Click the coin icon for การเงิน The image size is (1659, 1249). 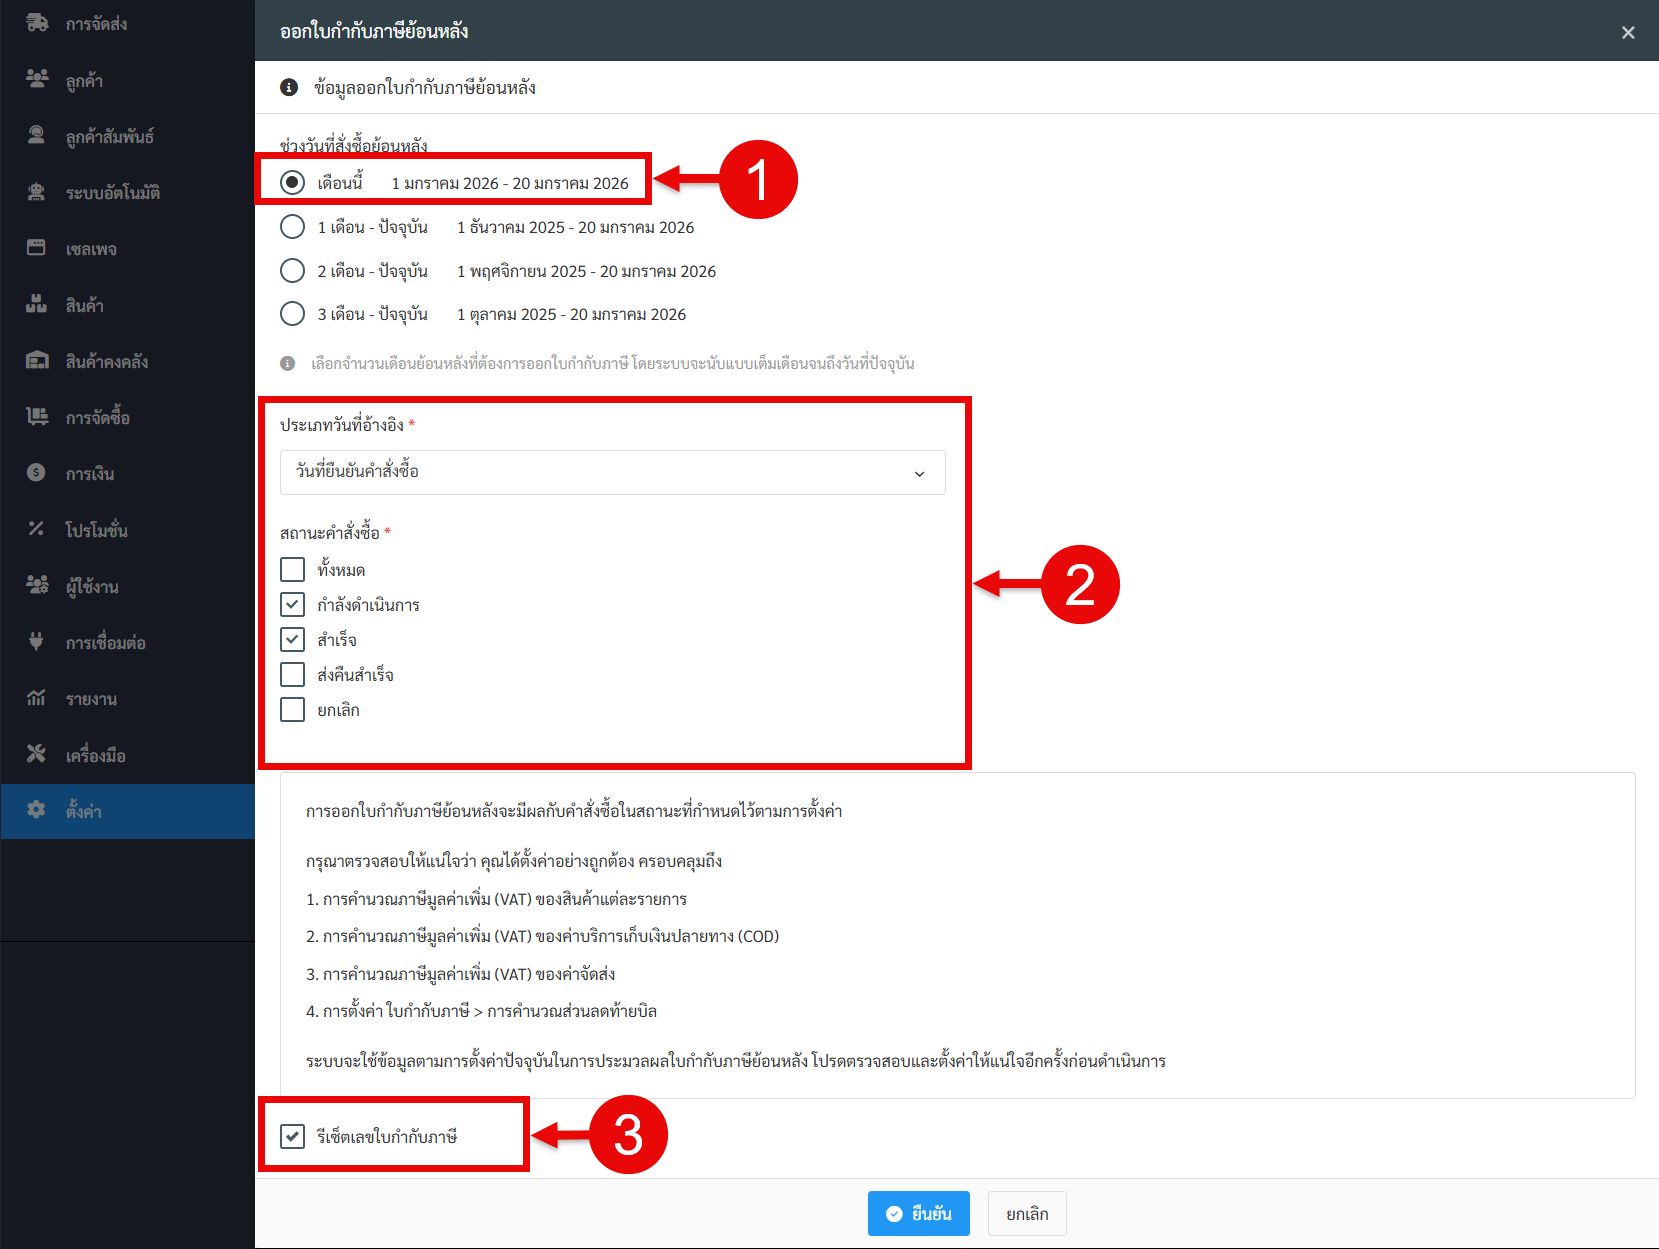click(37, 473)
